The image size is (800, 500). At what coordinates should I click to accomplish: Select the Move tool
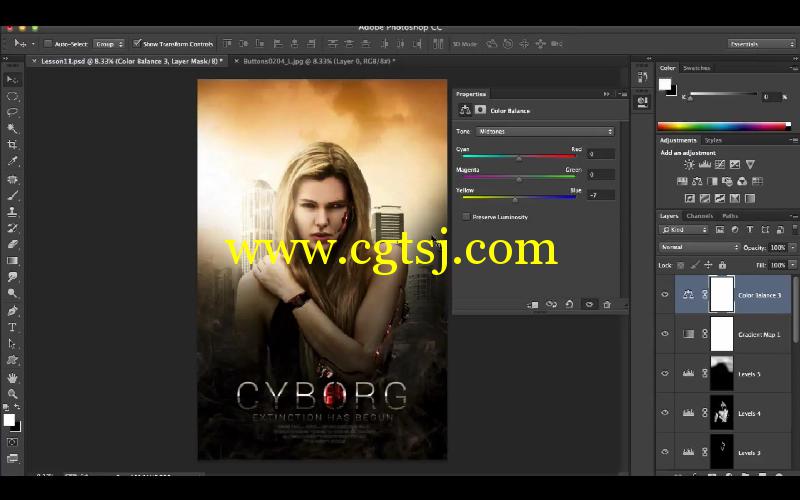12,80
